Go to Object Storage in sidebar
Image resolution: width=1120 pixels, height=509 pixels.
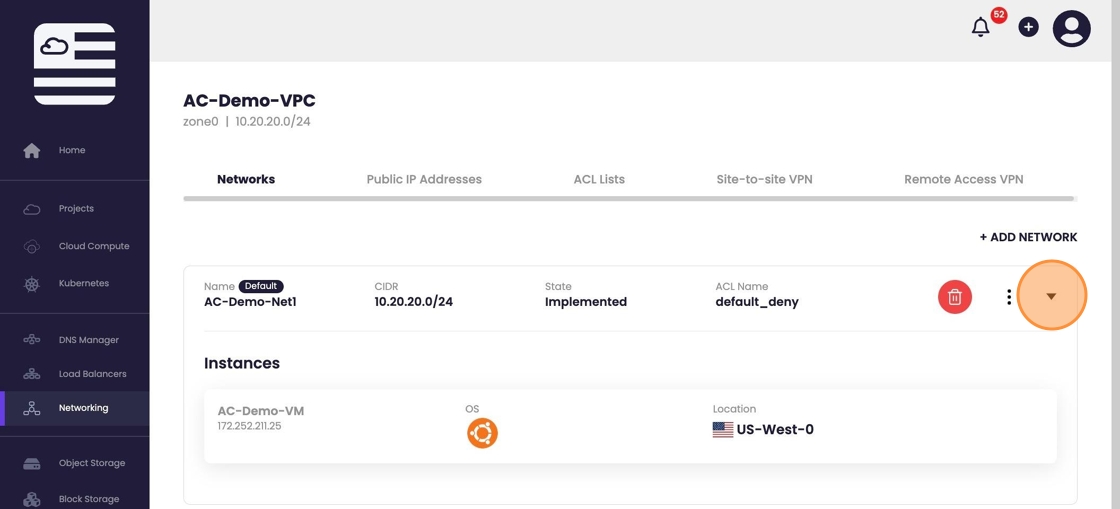pyautogui.click(x=91, y=464)
